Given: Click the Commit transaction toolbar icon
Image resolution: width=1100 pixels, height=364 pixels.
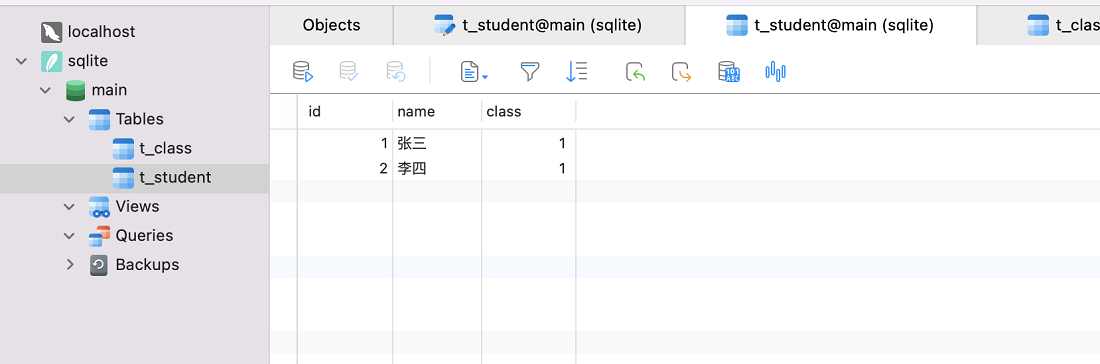Looking at the screenshot, I should click(349, 72).
